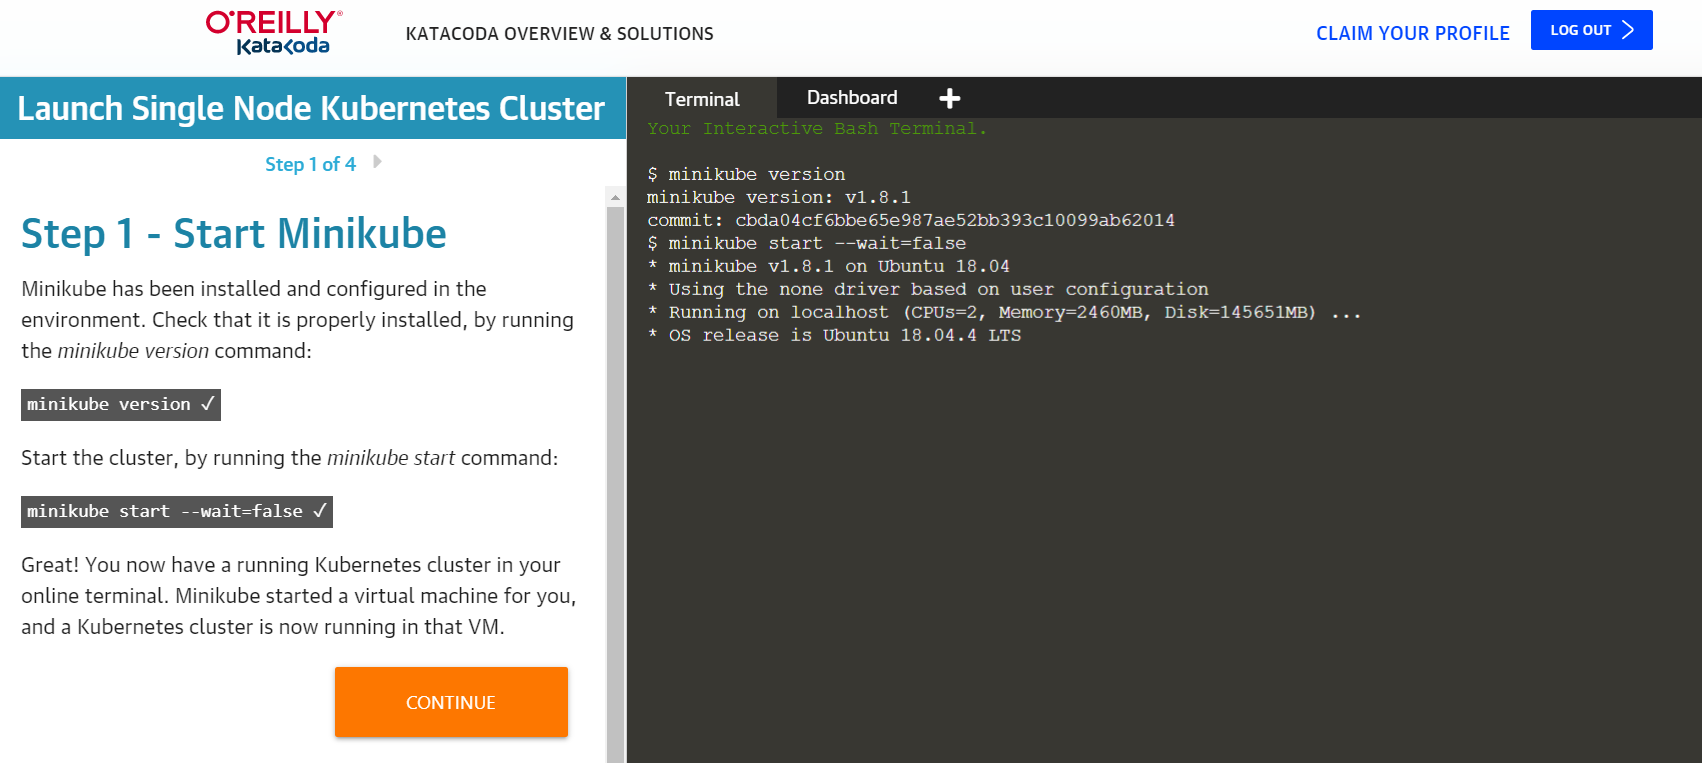The width and height of the screenshot is (1702, 763).
Task: Go to the next step using the arrow beside Step 1 of 4
Action: point(377,162)
